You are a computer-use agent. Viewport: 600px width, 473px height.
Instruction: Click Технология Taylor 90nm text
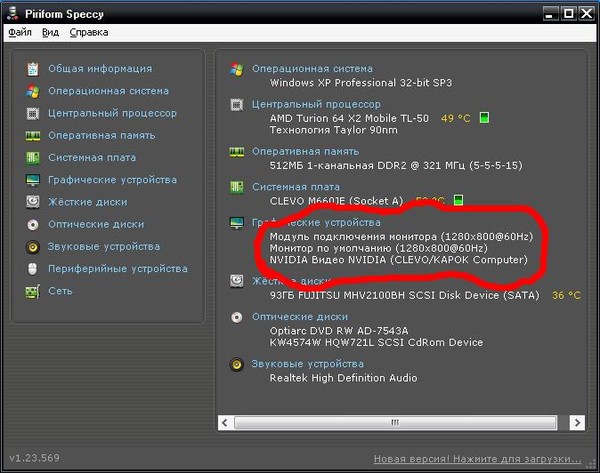click(333, 130)
